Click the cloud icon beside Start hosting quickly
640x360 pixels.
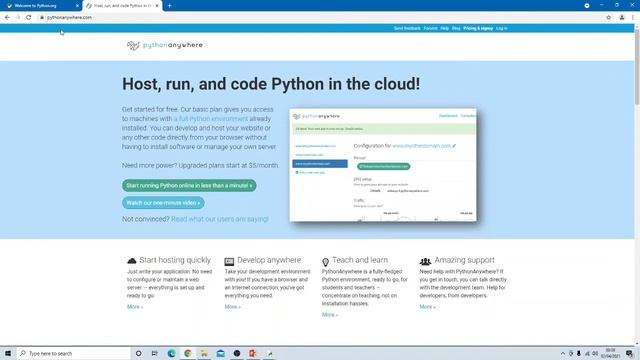131,260
